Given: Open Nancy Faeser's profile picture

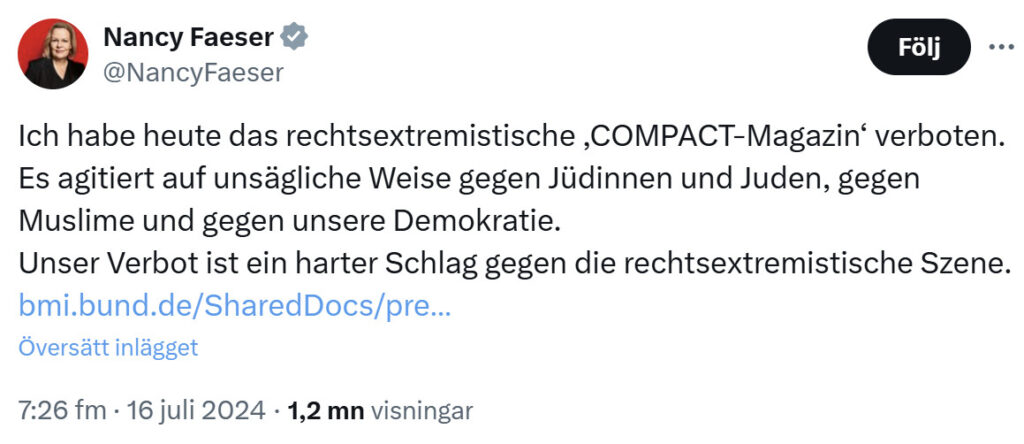Looking at the screenshot, I should 52,54.
